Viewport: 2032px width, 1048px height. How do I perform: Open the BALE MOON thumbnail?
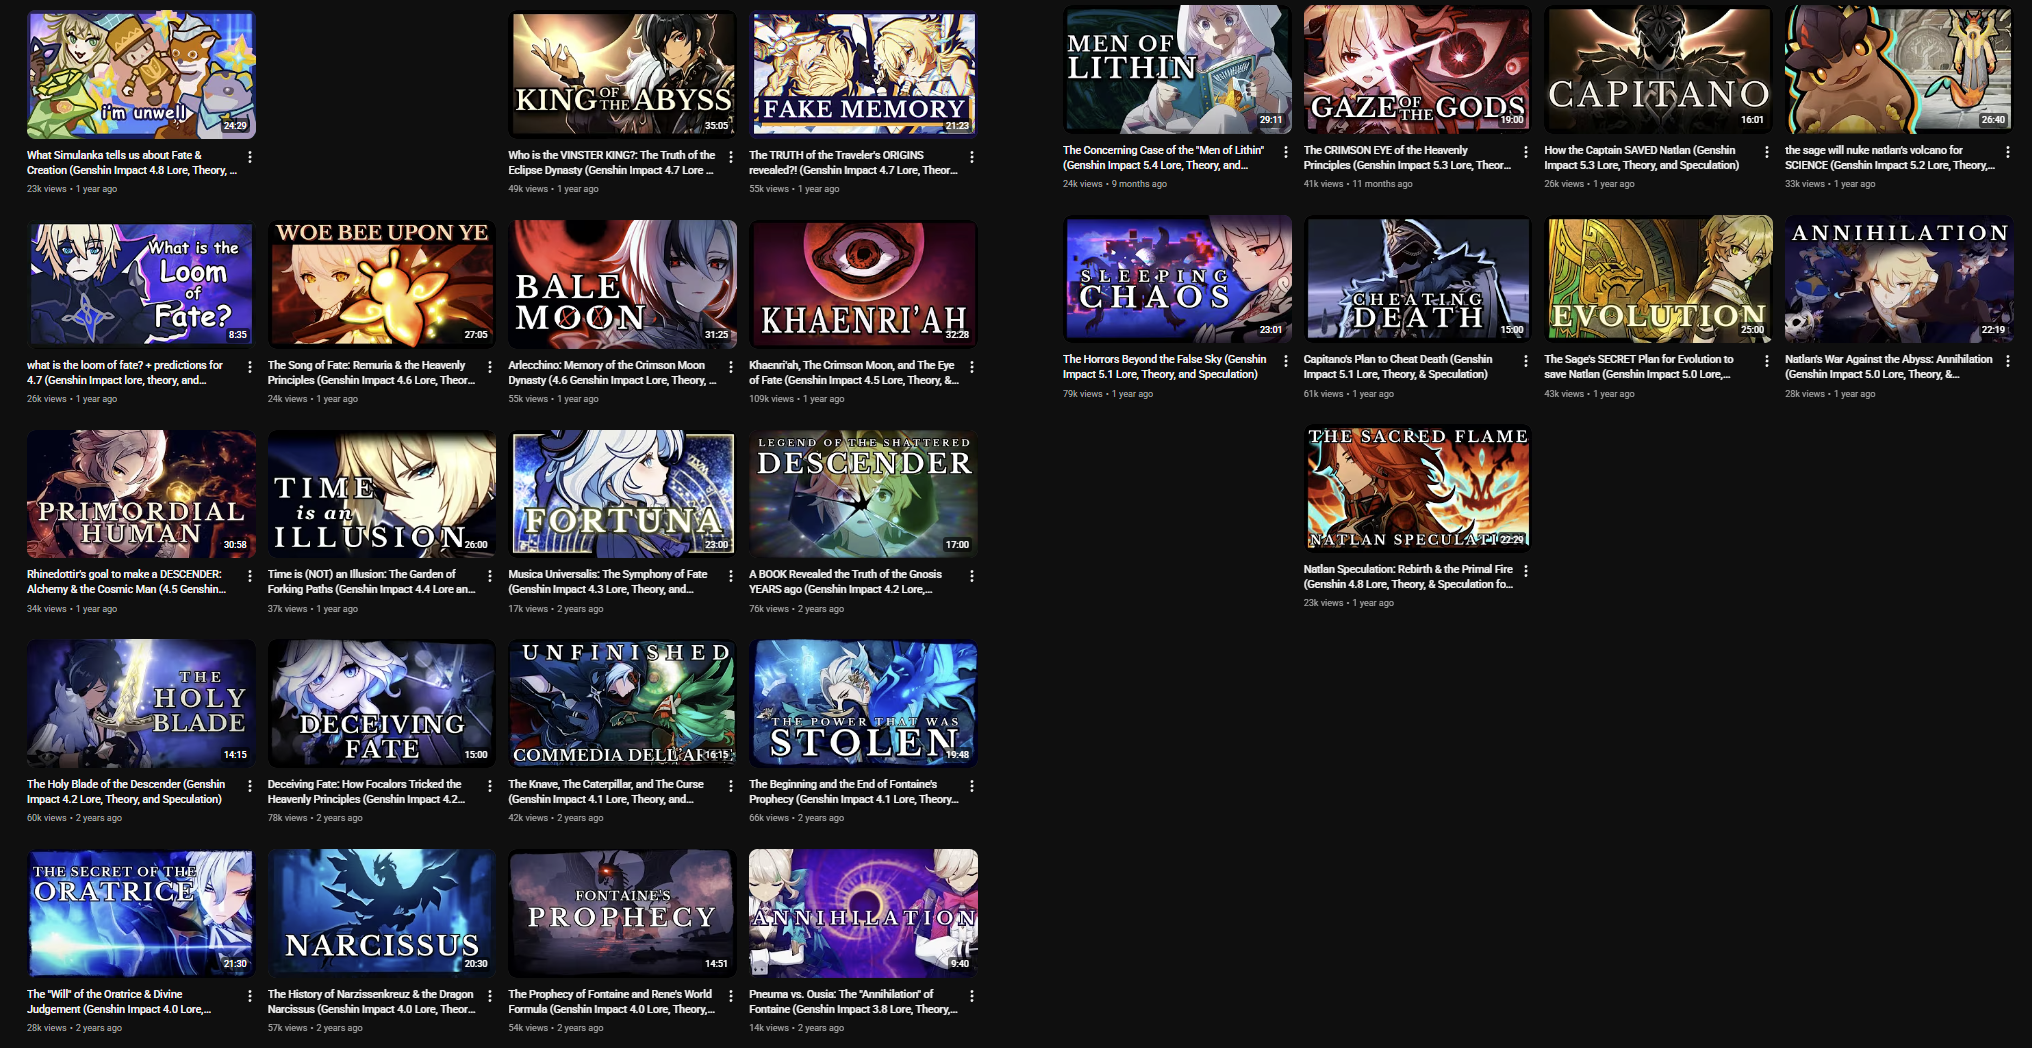(x=622, y=284)
